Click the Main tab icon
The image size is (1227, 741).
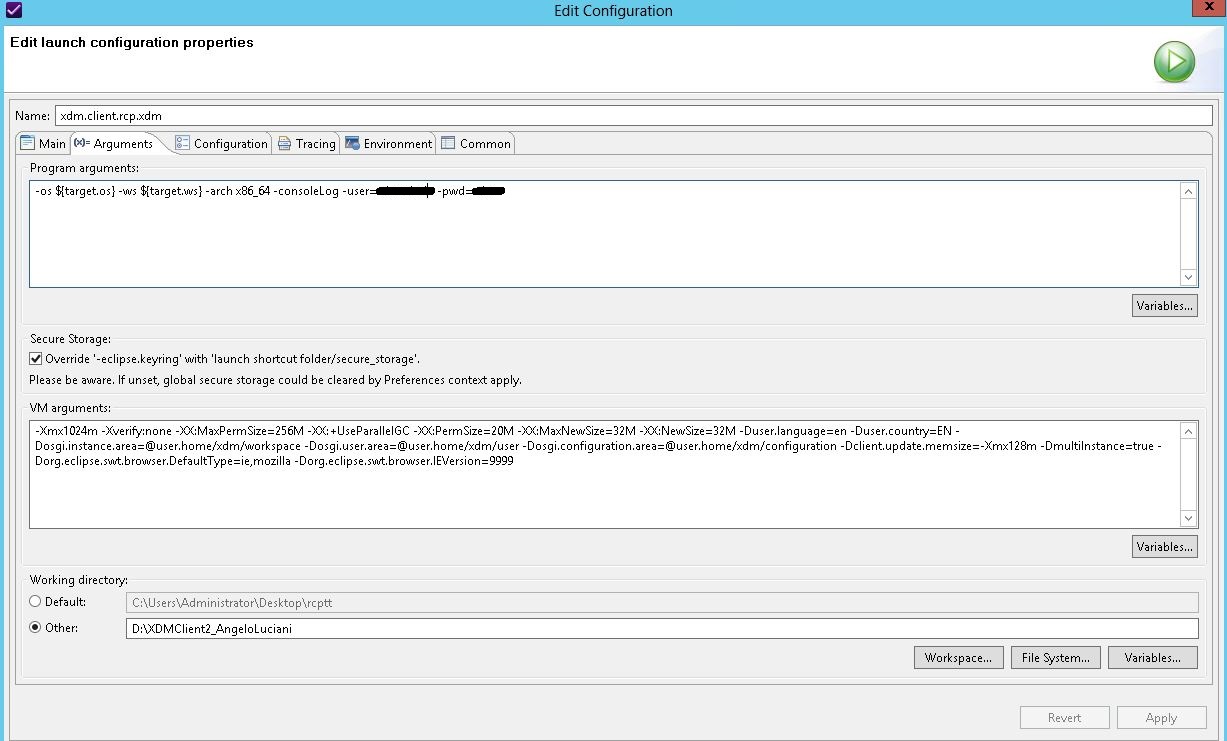(x=27, y=143)
